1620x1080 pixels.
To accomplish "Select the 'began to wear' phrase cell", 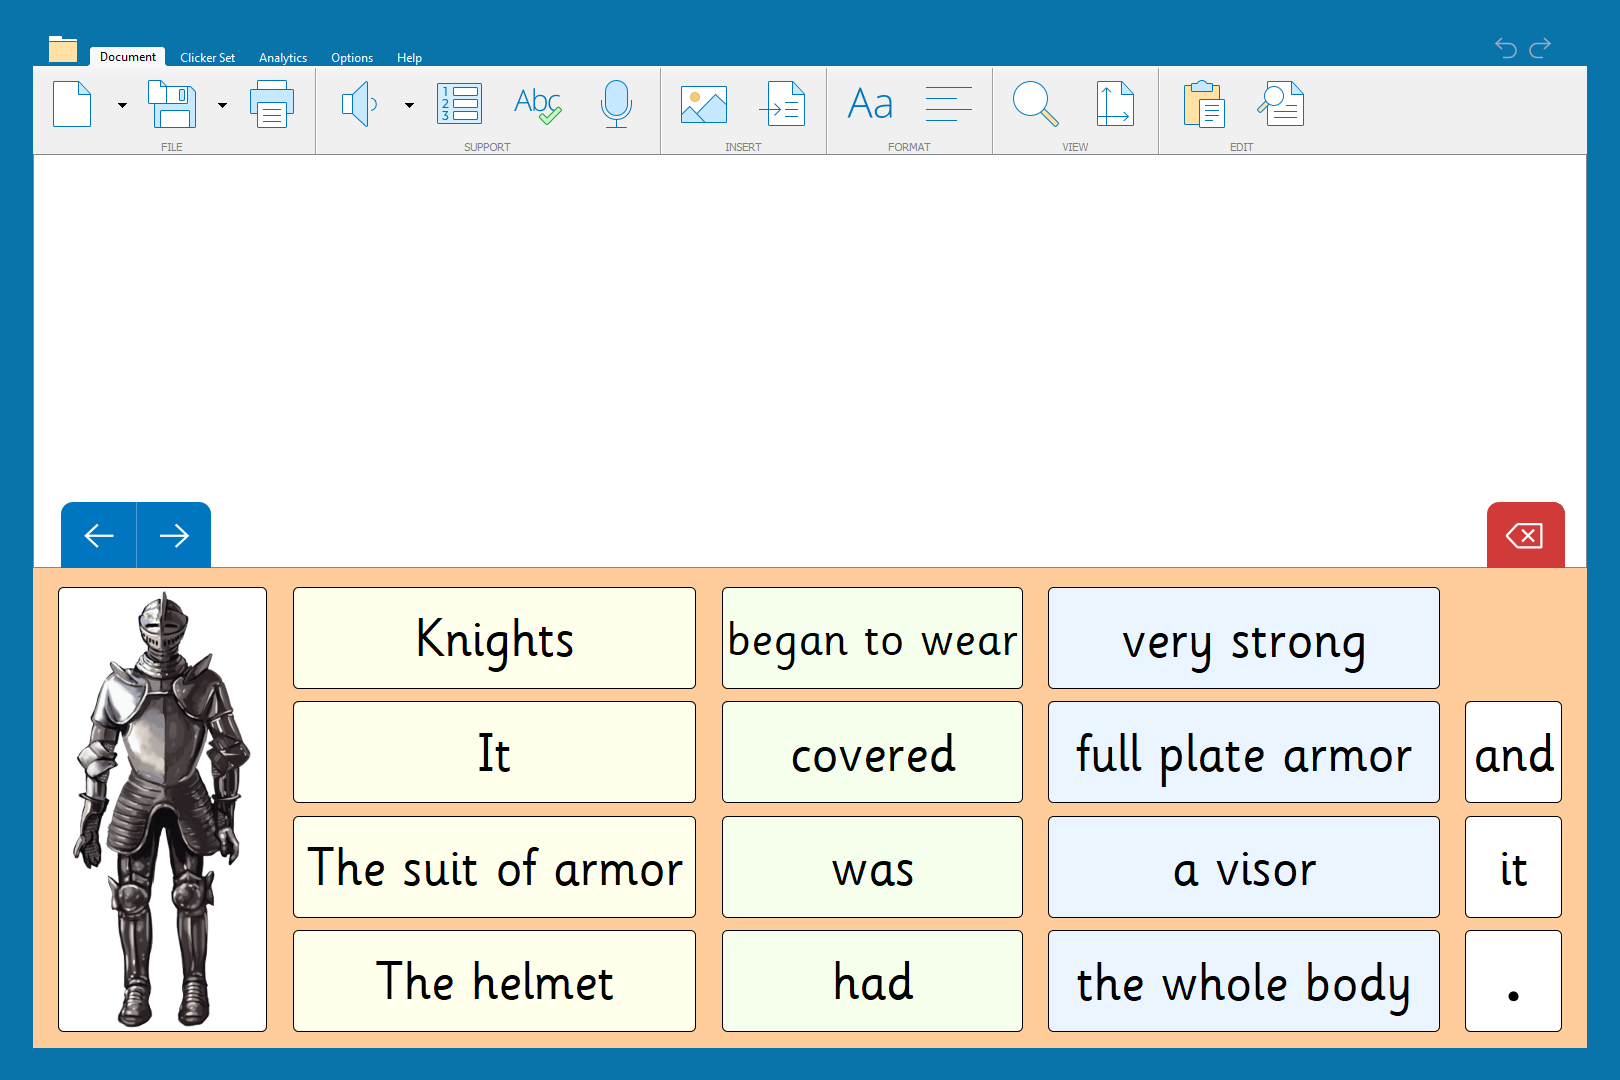I will [872, 638].
